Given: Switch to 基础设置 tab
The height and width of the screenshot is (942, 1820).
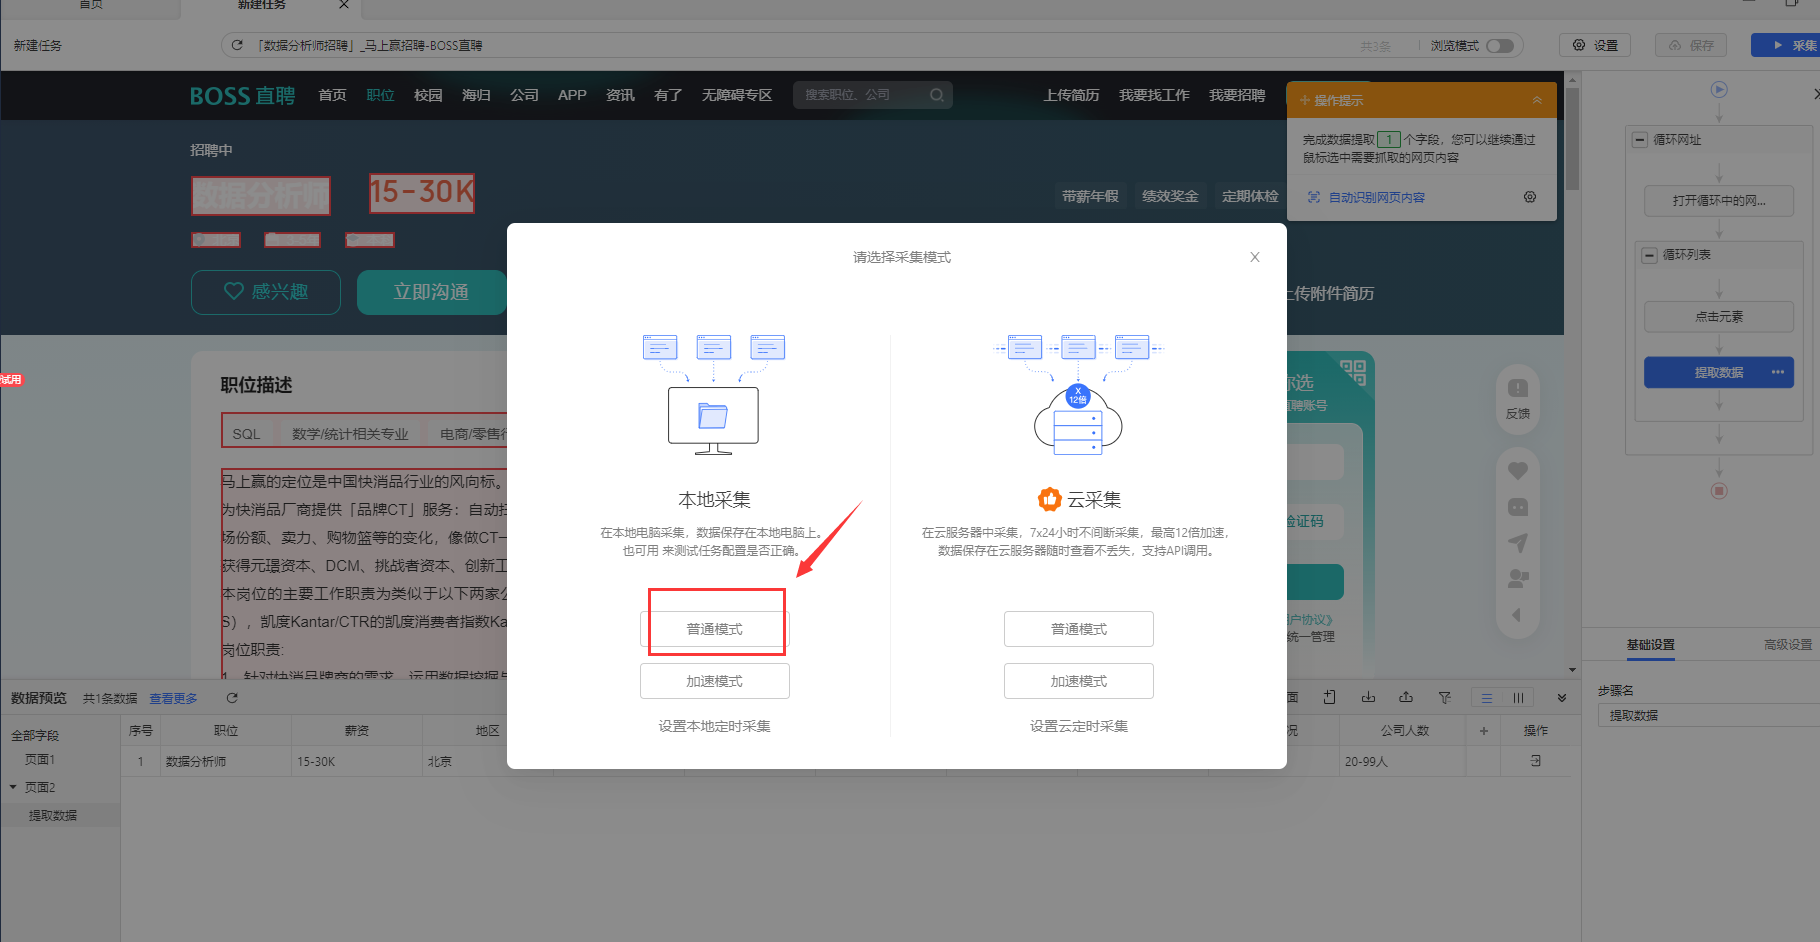Looking at the screenshot, I should pyautogui.click(x=1650, y=645).
